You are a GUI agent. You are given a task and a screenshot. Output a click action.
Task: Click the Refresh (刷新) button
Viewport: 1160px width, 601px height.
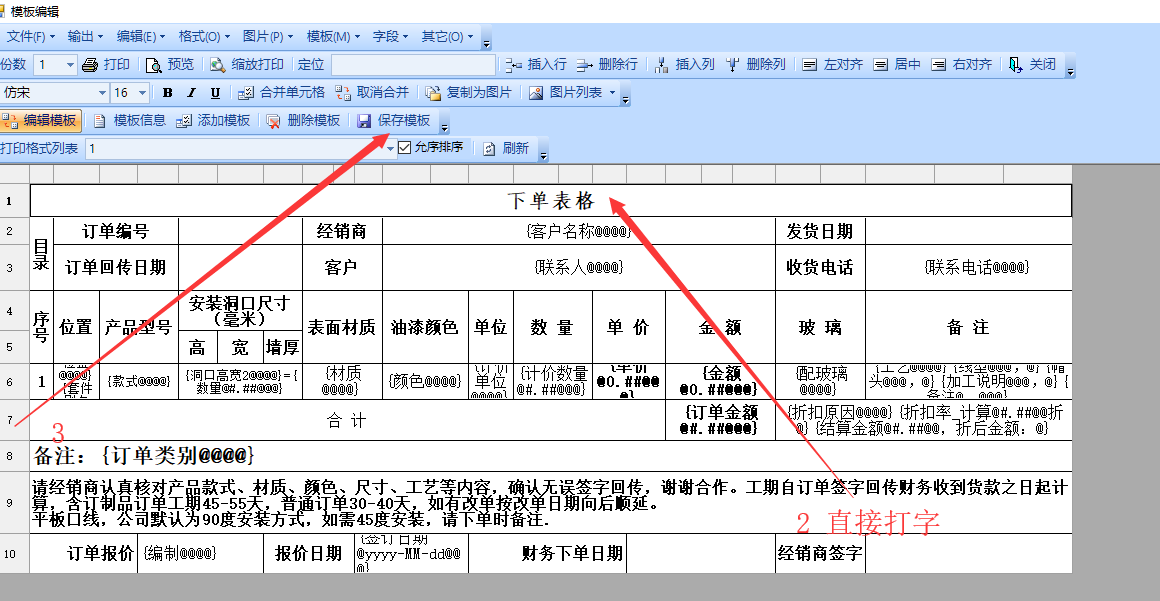[x=506, y=148]
